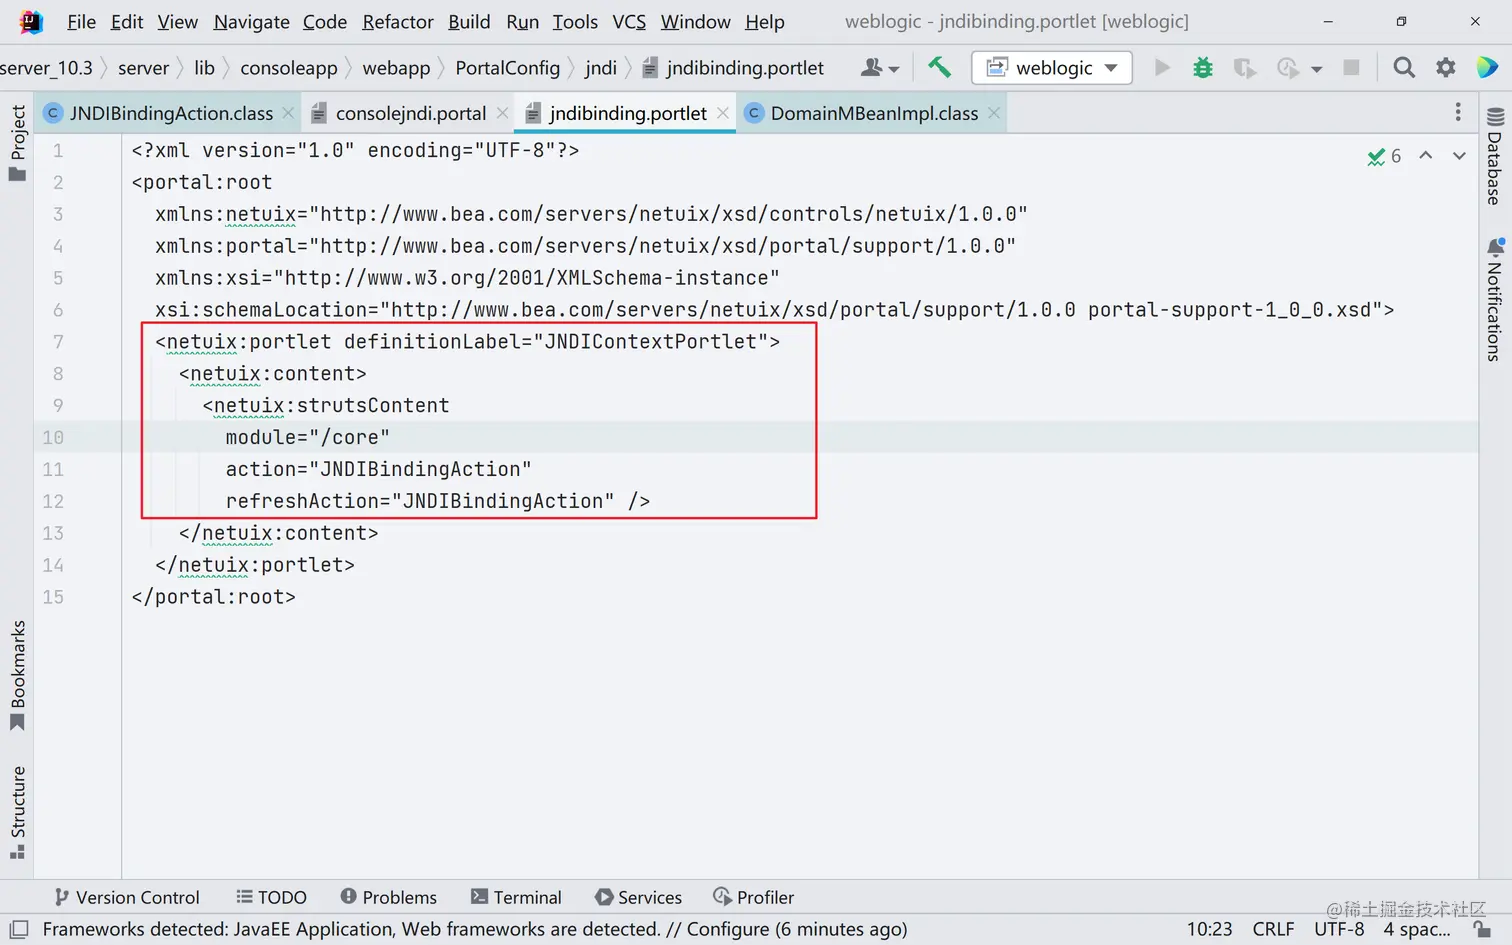Go to next highlighted problem arrow
The width and height of the screenshot is (1512, 945).
(x=1459, y=156)
